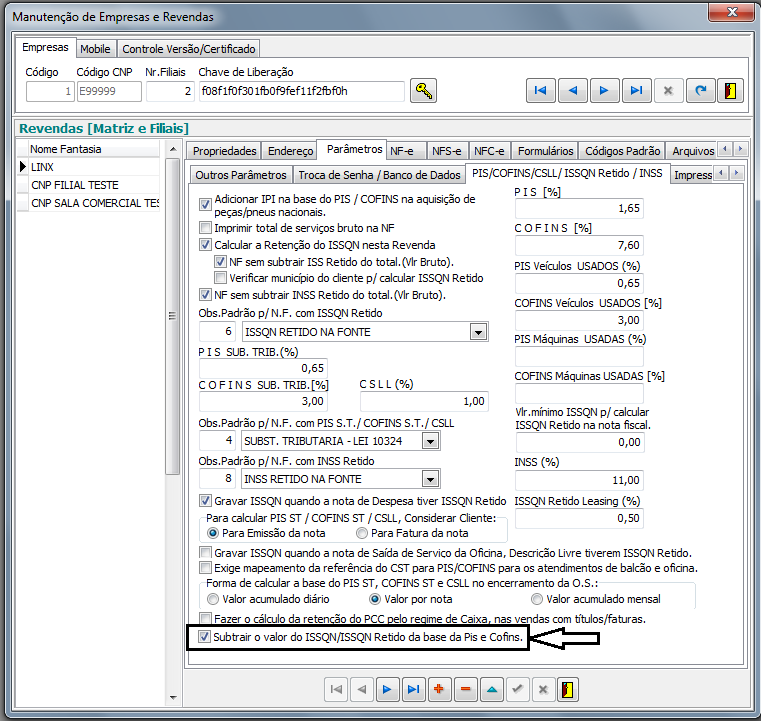The width and height of the screenshot is (761, 721).
Task: Select Para Fatura da nota radio option
Action: point(362,533)
